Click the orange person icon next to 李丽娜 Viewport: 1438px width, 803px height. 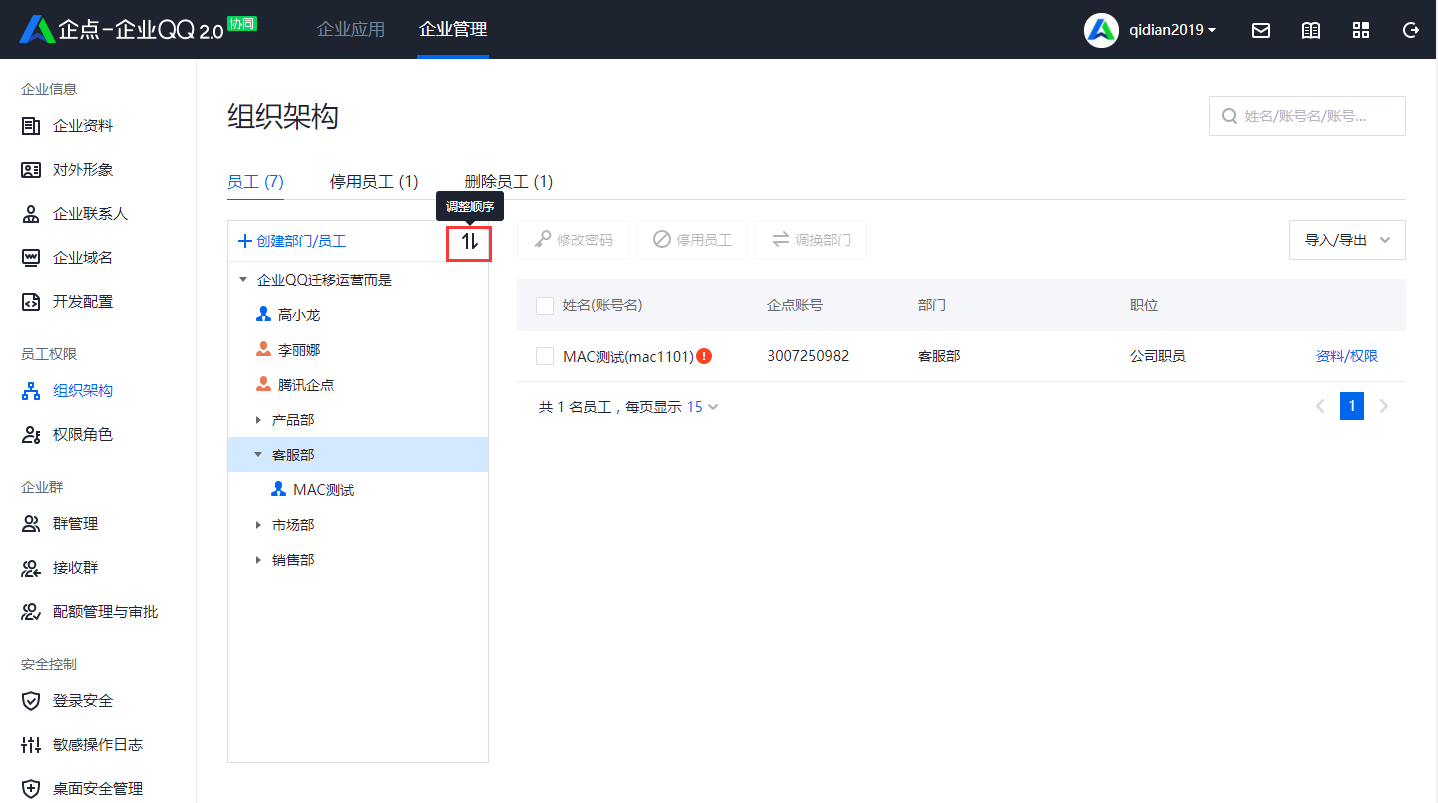263,349
